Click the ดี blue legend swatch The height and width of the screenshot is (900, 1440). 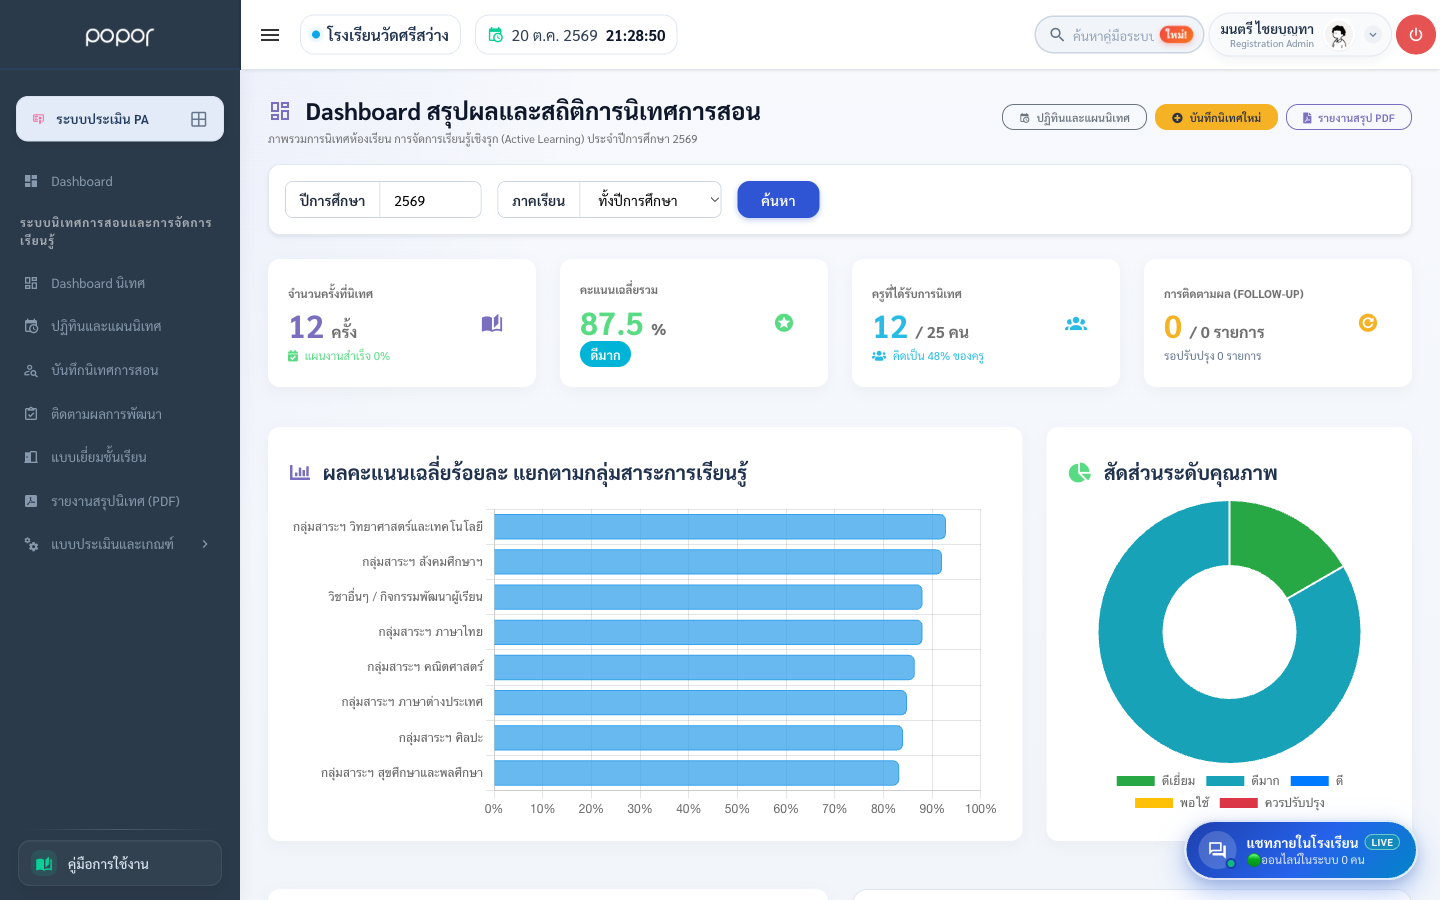pyautogui.click(x=1310, y=781)
